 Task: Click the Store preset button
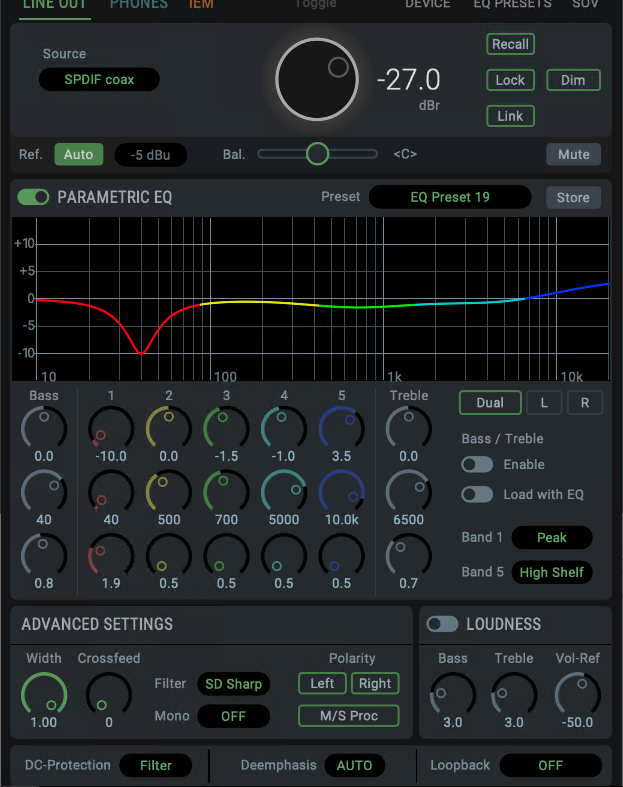[573, 197]
